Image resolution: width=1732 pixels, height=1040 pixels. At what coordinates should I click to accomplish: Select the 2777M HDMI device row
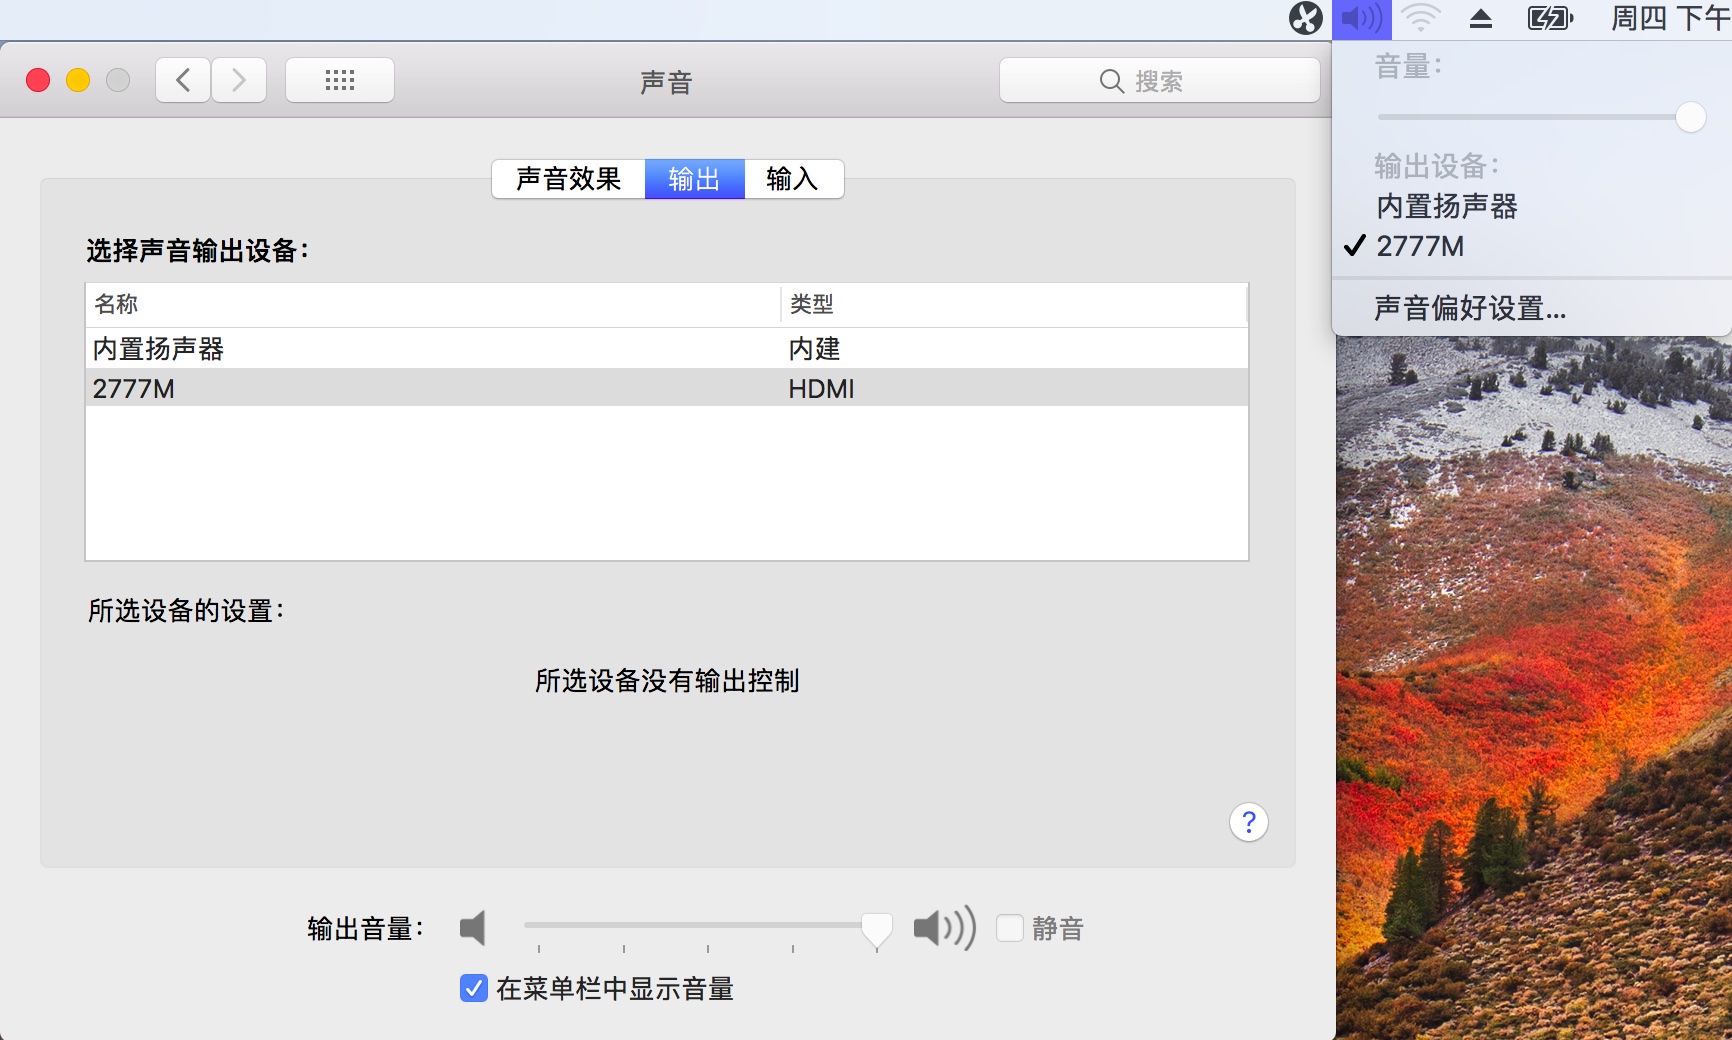pos(667,388)
